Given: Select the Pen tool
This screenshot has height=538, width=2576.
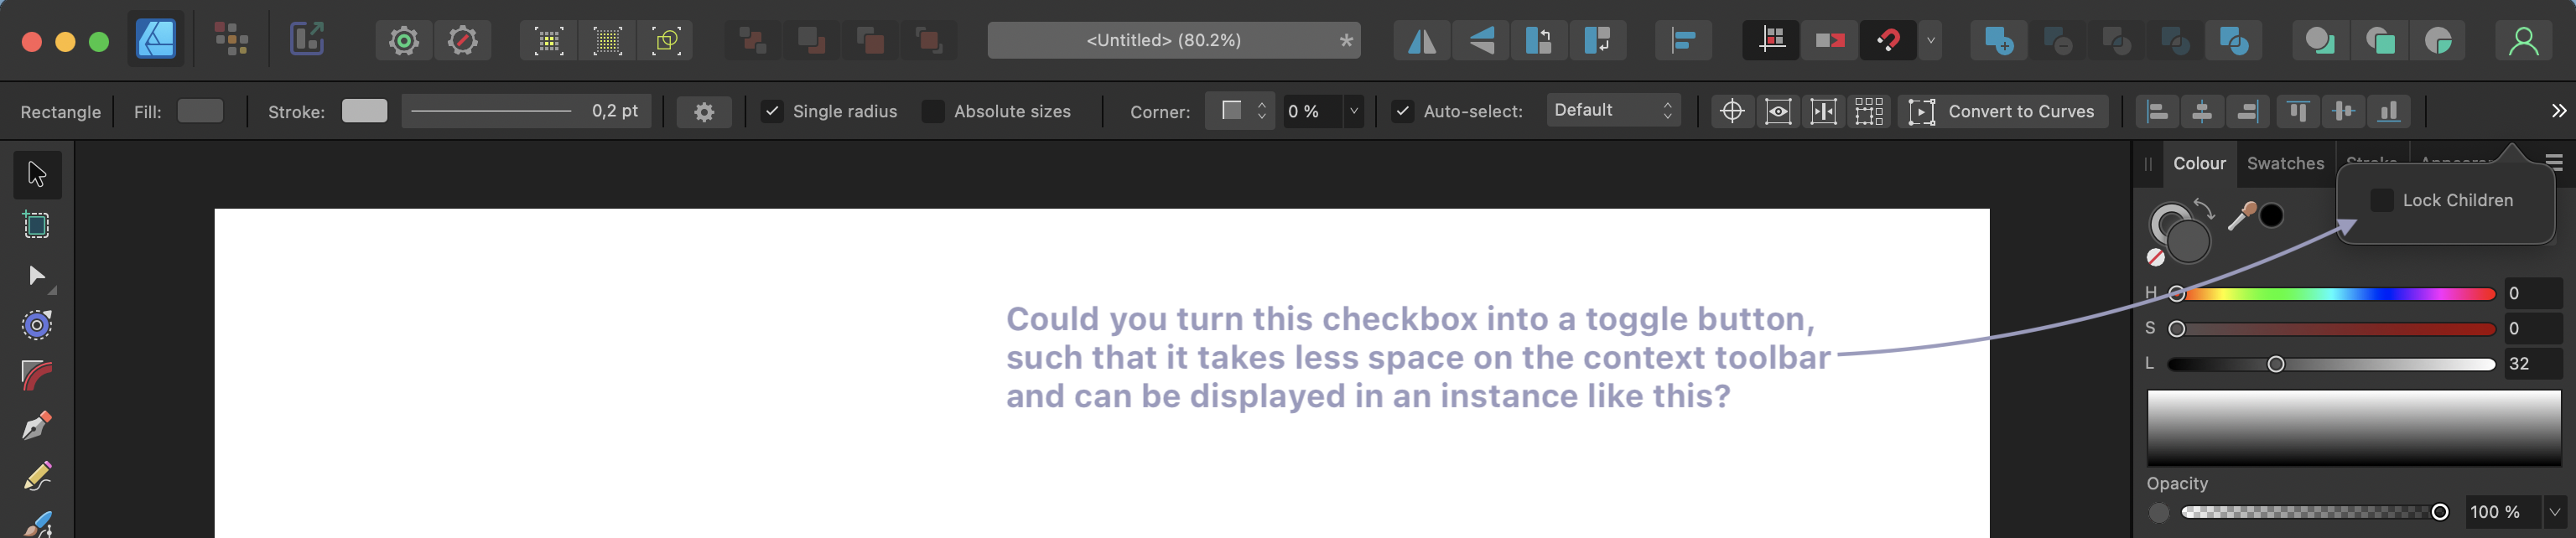Looking at the screenshot, I should click(x=37, y=426).
